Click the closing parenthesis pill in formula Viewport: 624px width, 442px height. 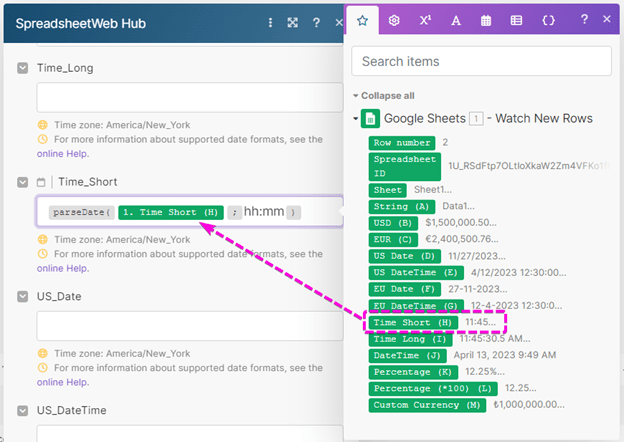coord(293,212)
